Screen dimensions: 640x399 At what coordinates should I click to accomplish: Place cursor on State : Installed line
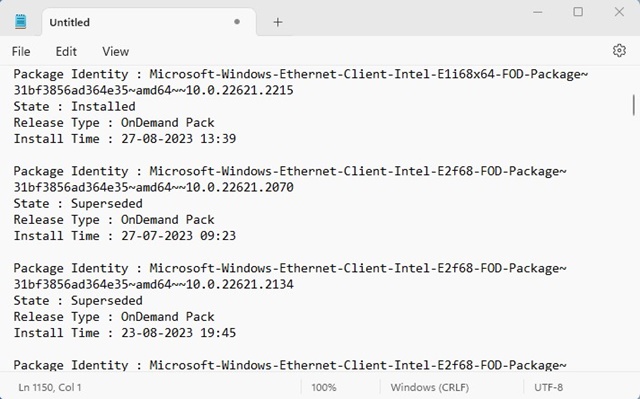point(74,106)
